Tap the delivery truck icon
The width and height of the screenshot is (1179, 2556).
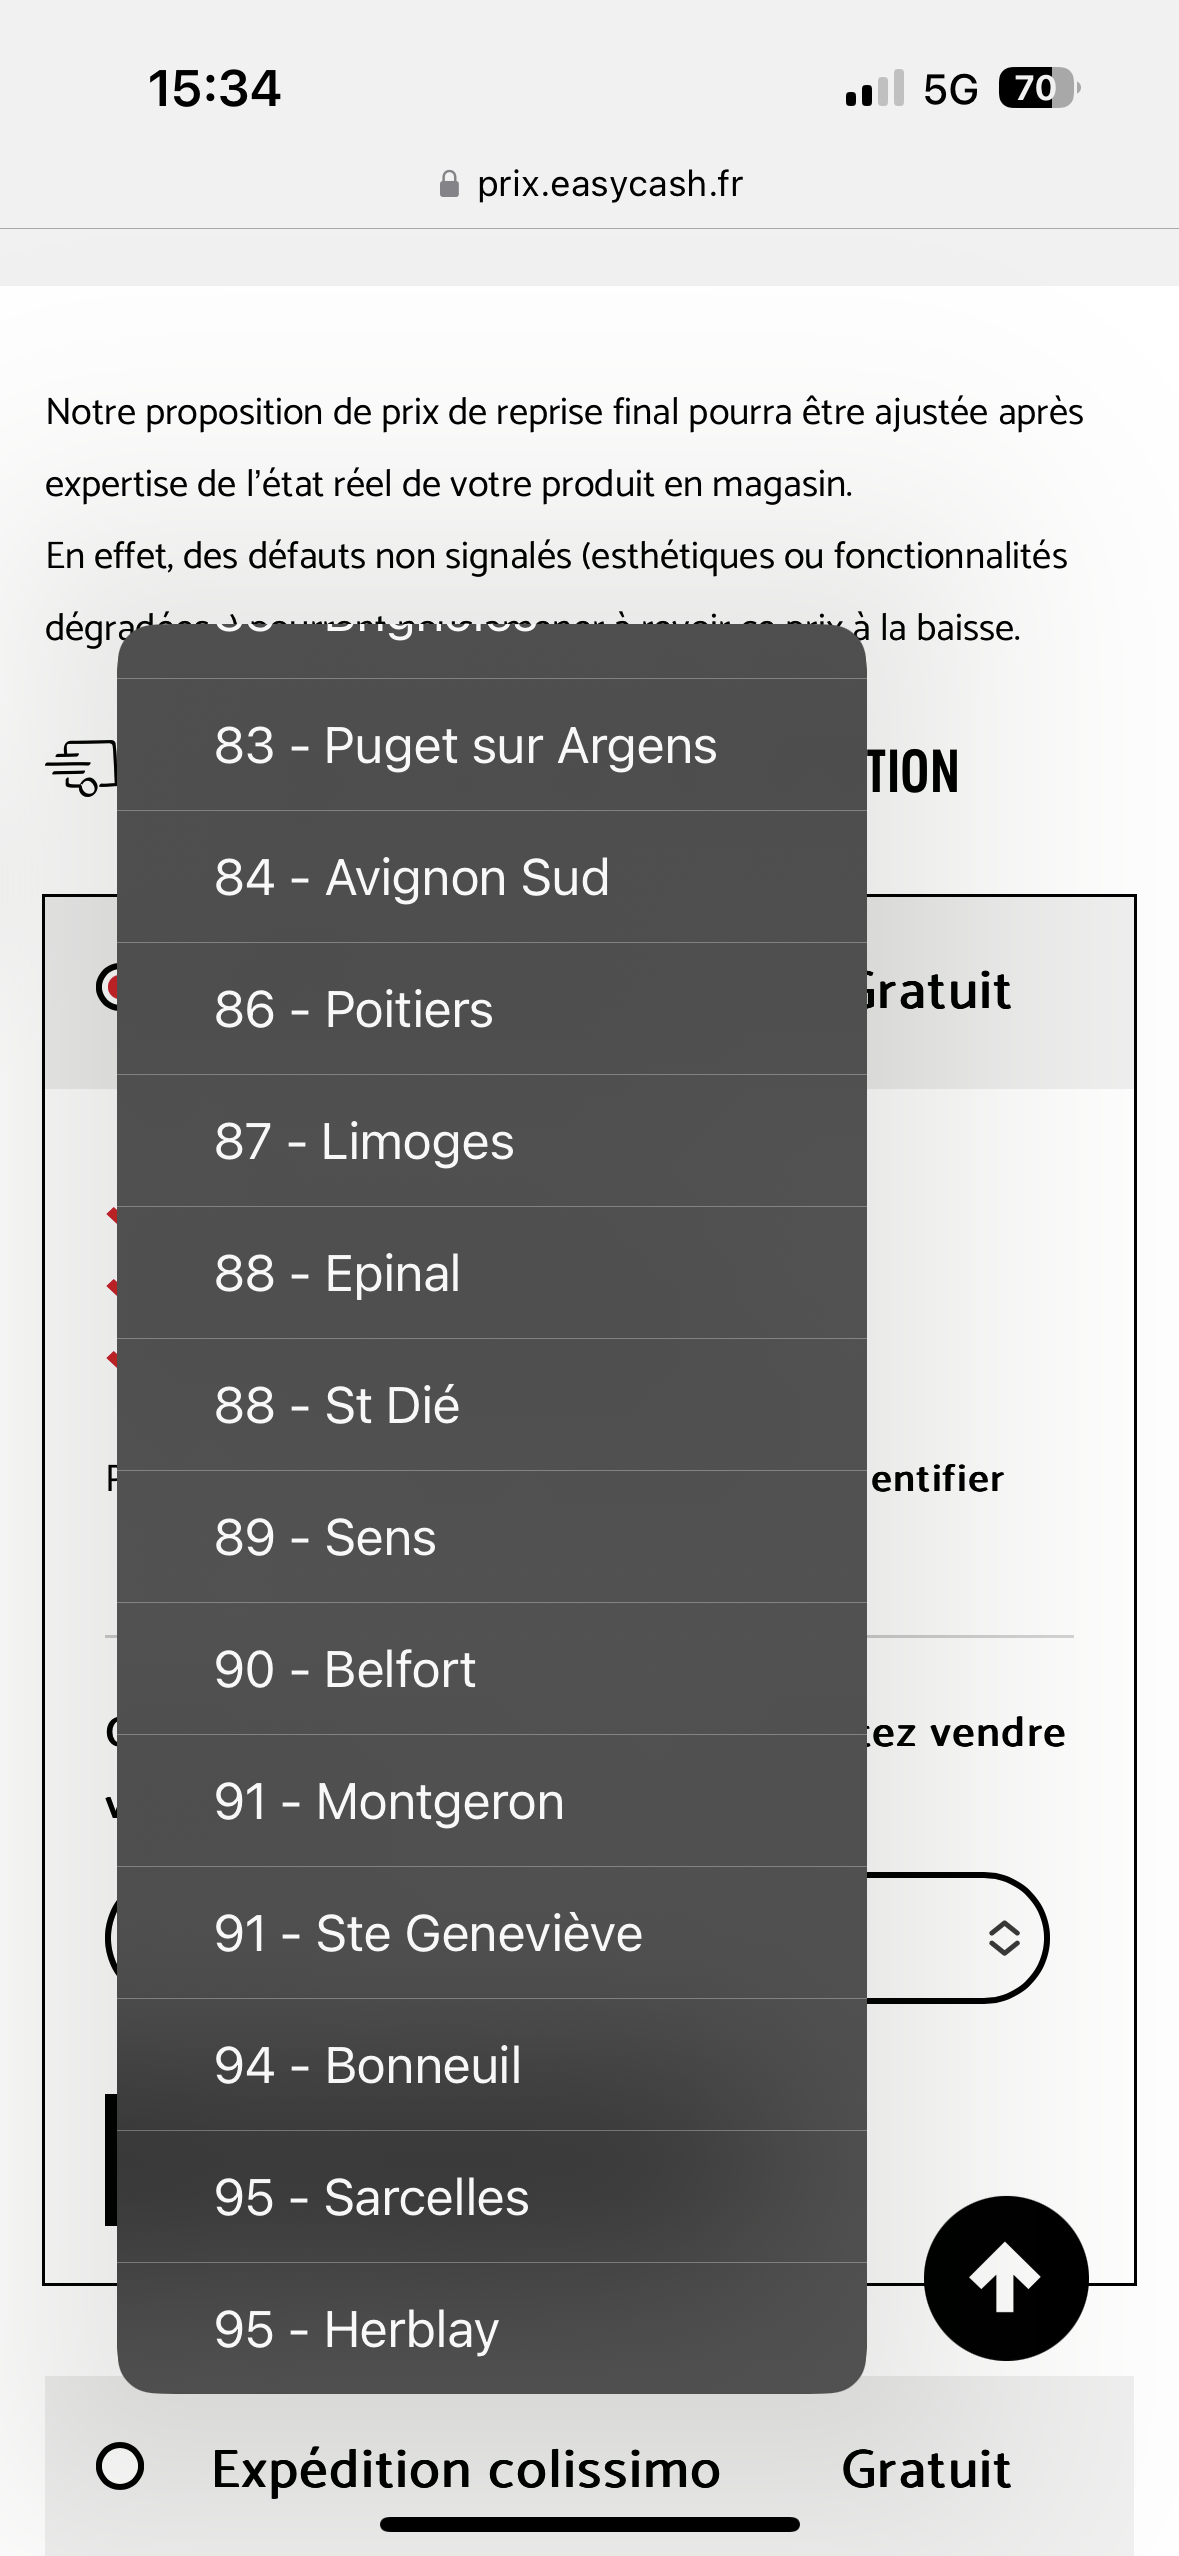[x=82, y=769]
